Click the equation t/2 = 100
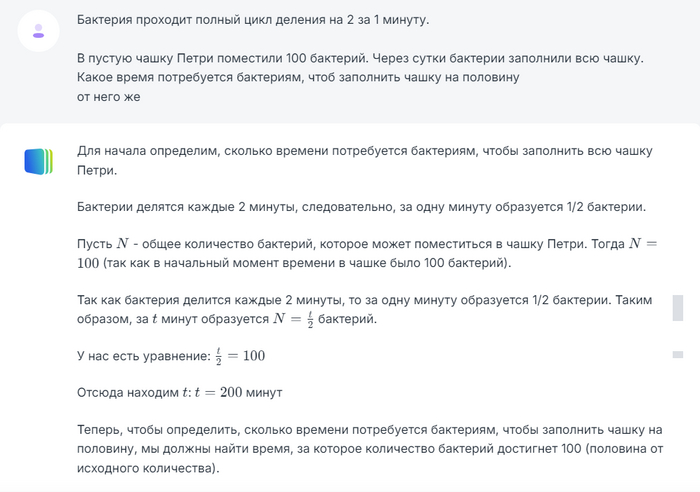Screen dimensions: 700x492 tap(240, 357)
